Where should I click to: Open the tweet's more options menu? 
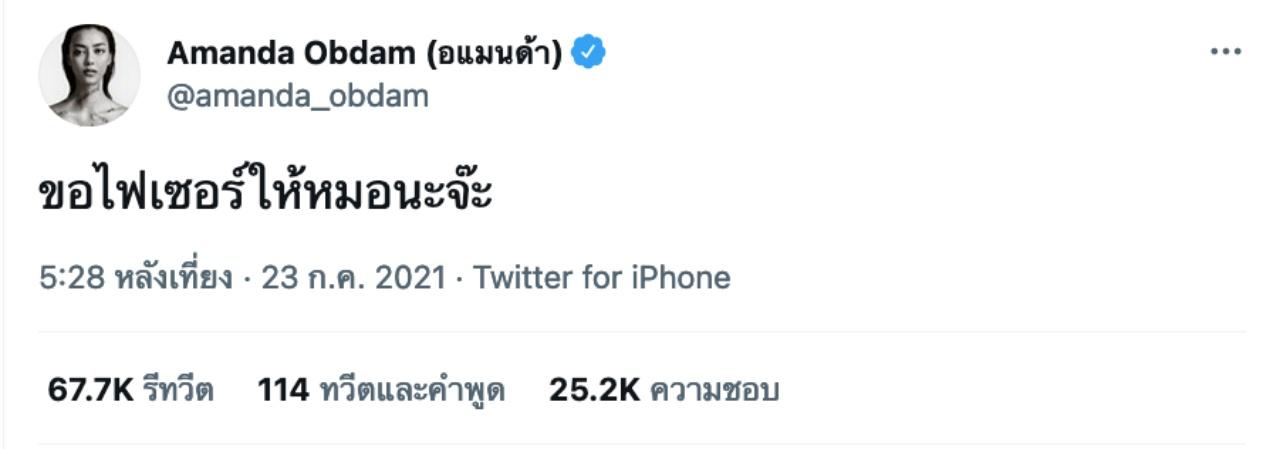(1225, 52)
